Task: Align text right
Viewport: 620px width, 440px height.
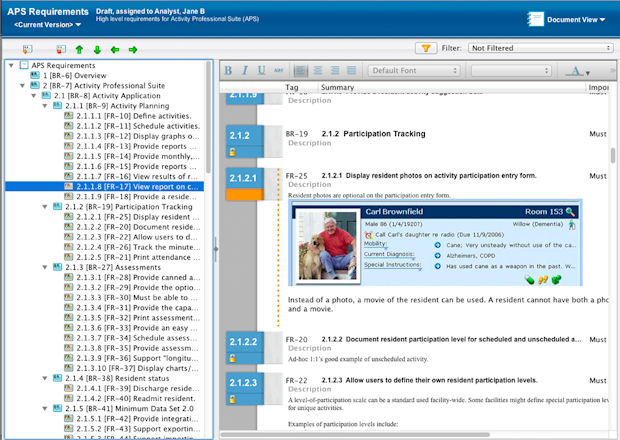Action: [x=335, y=71]
